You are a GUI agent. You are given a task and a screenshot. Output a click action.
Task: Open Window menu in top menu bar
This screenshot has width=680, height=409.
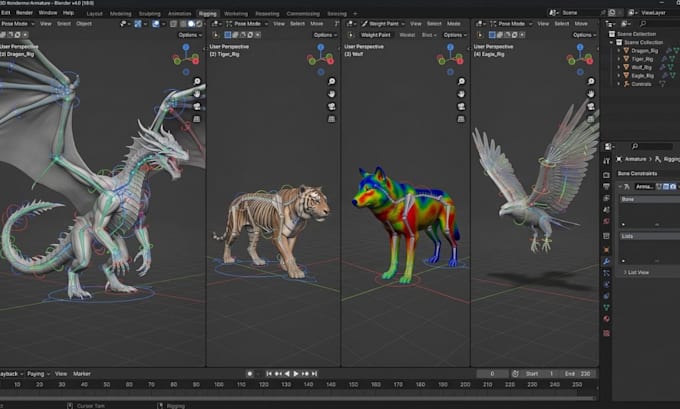(x=48, y=13)
